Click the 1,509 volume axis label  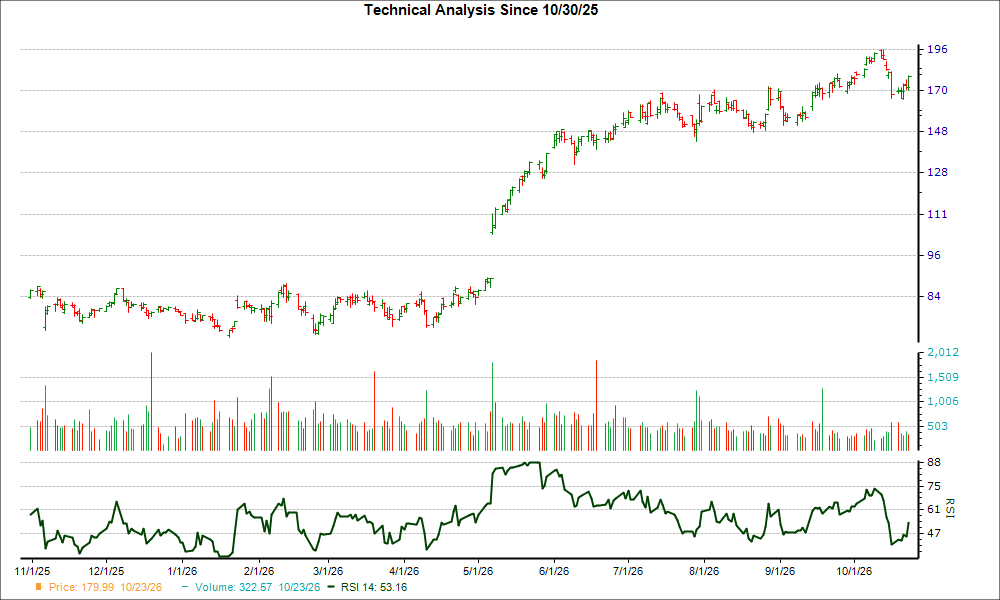(943, 377)
